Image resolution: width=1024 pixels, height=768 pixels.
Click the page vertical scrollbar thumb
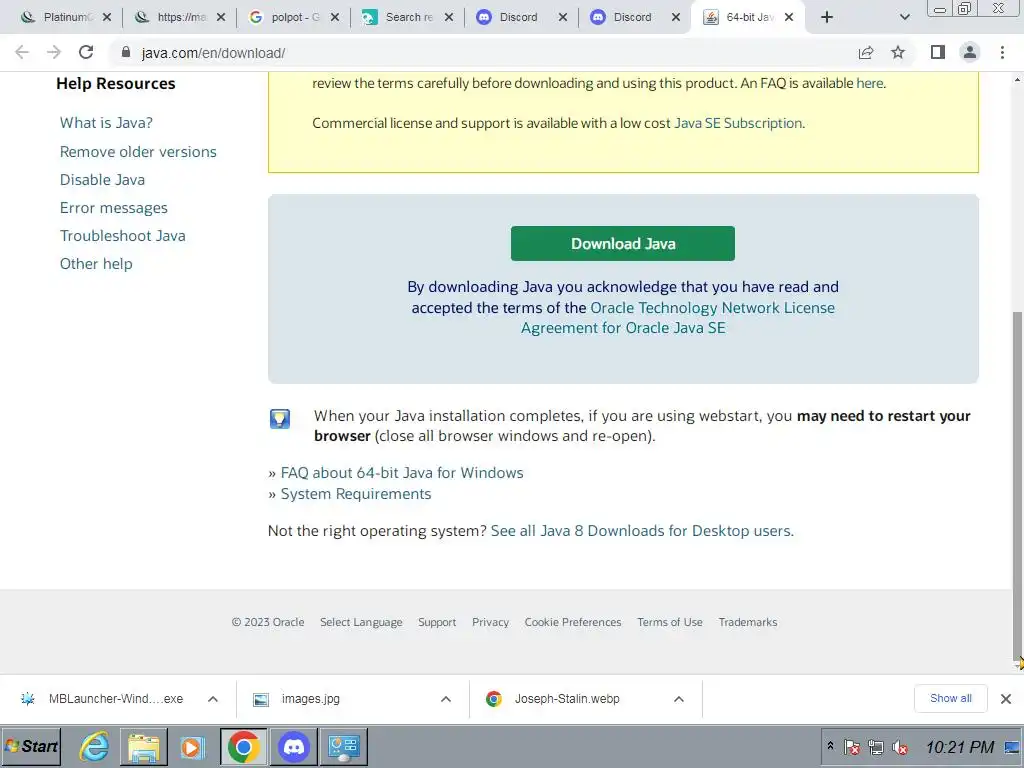[x=1017, y=487]
